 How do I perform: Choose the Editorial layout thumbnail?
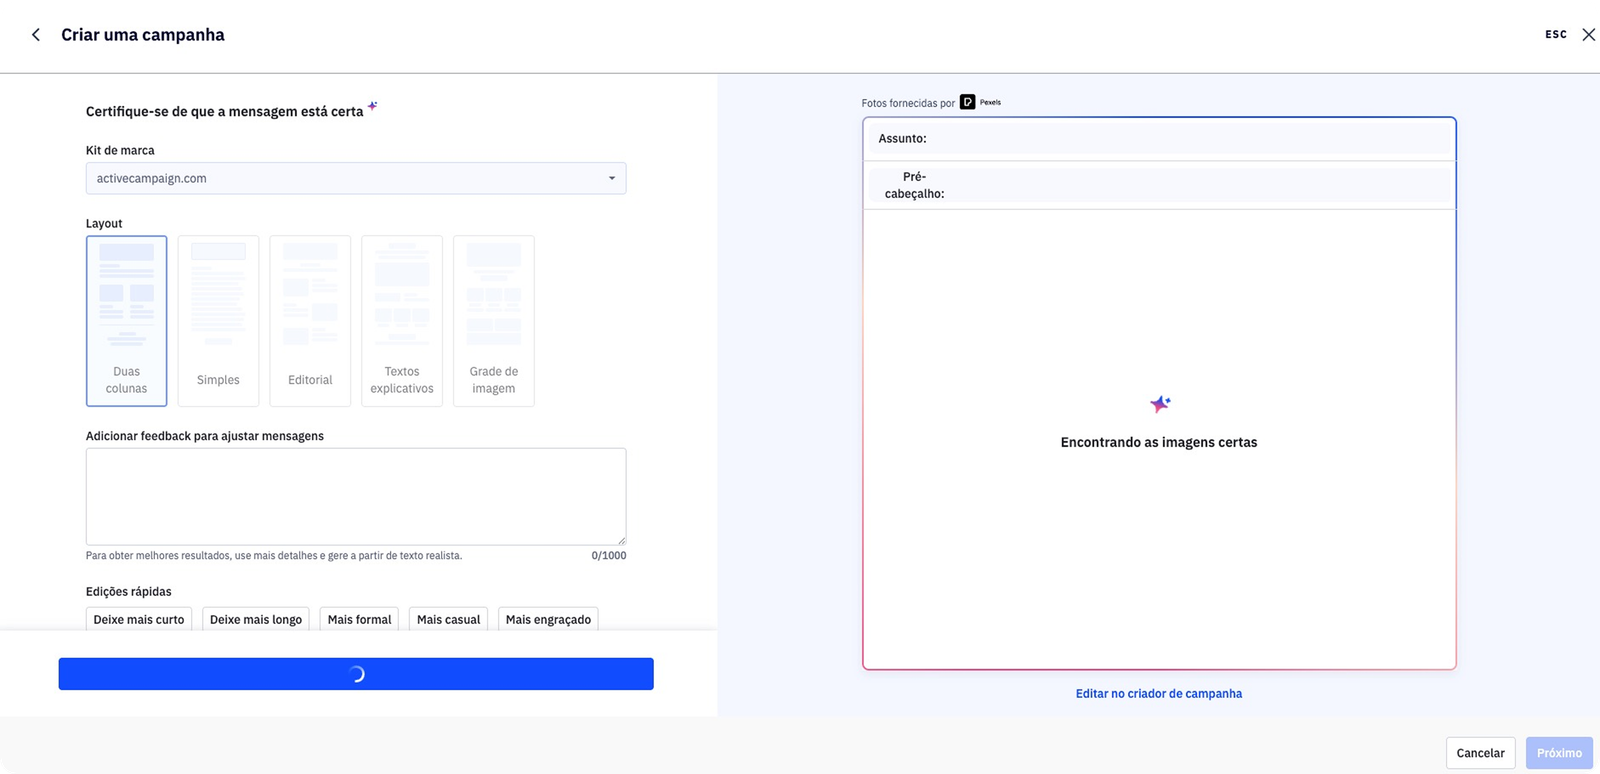point(310,321)
